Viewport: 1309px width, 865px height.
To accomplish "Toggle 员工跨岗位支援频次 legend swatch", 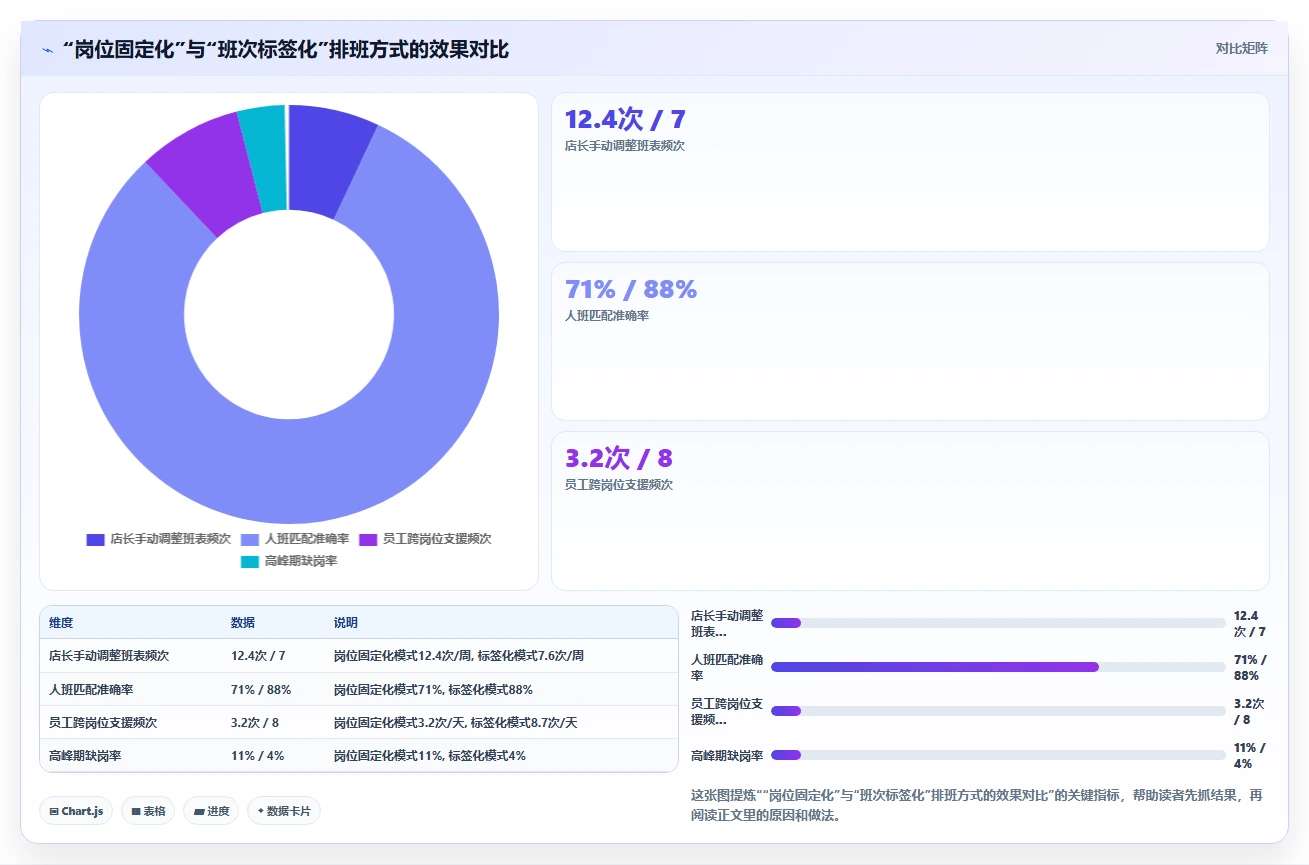I will [x=368, y=539].
